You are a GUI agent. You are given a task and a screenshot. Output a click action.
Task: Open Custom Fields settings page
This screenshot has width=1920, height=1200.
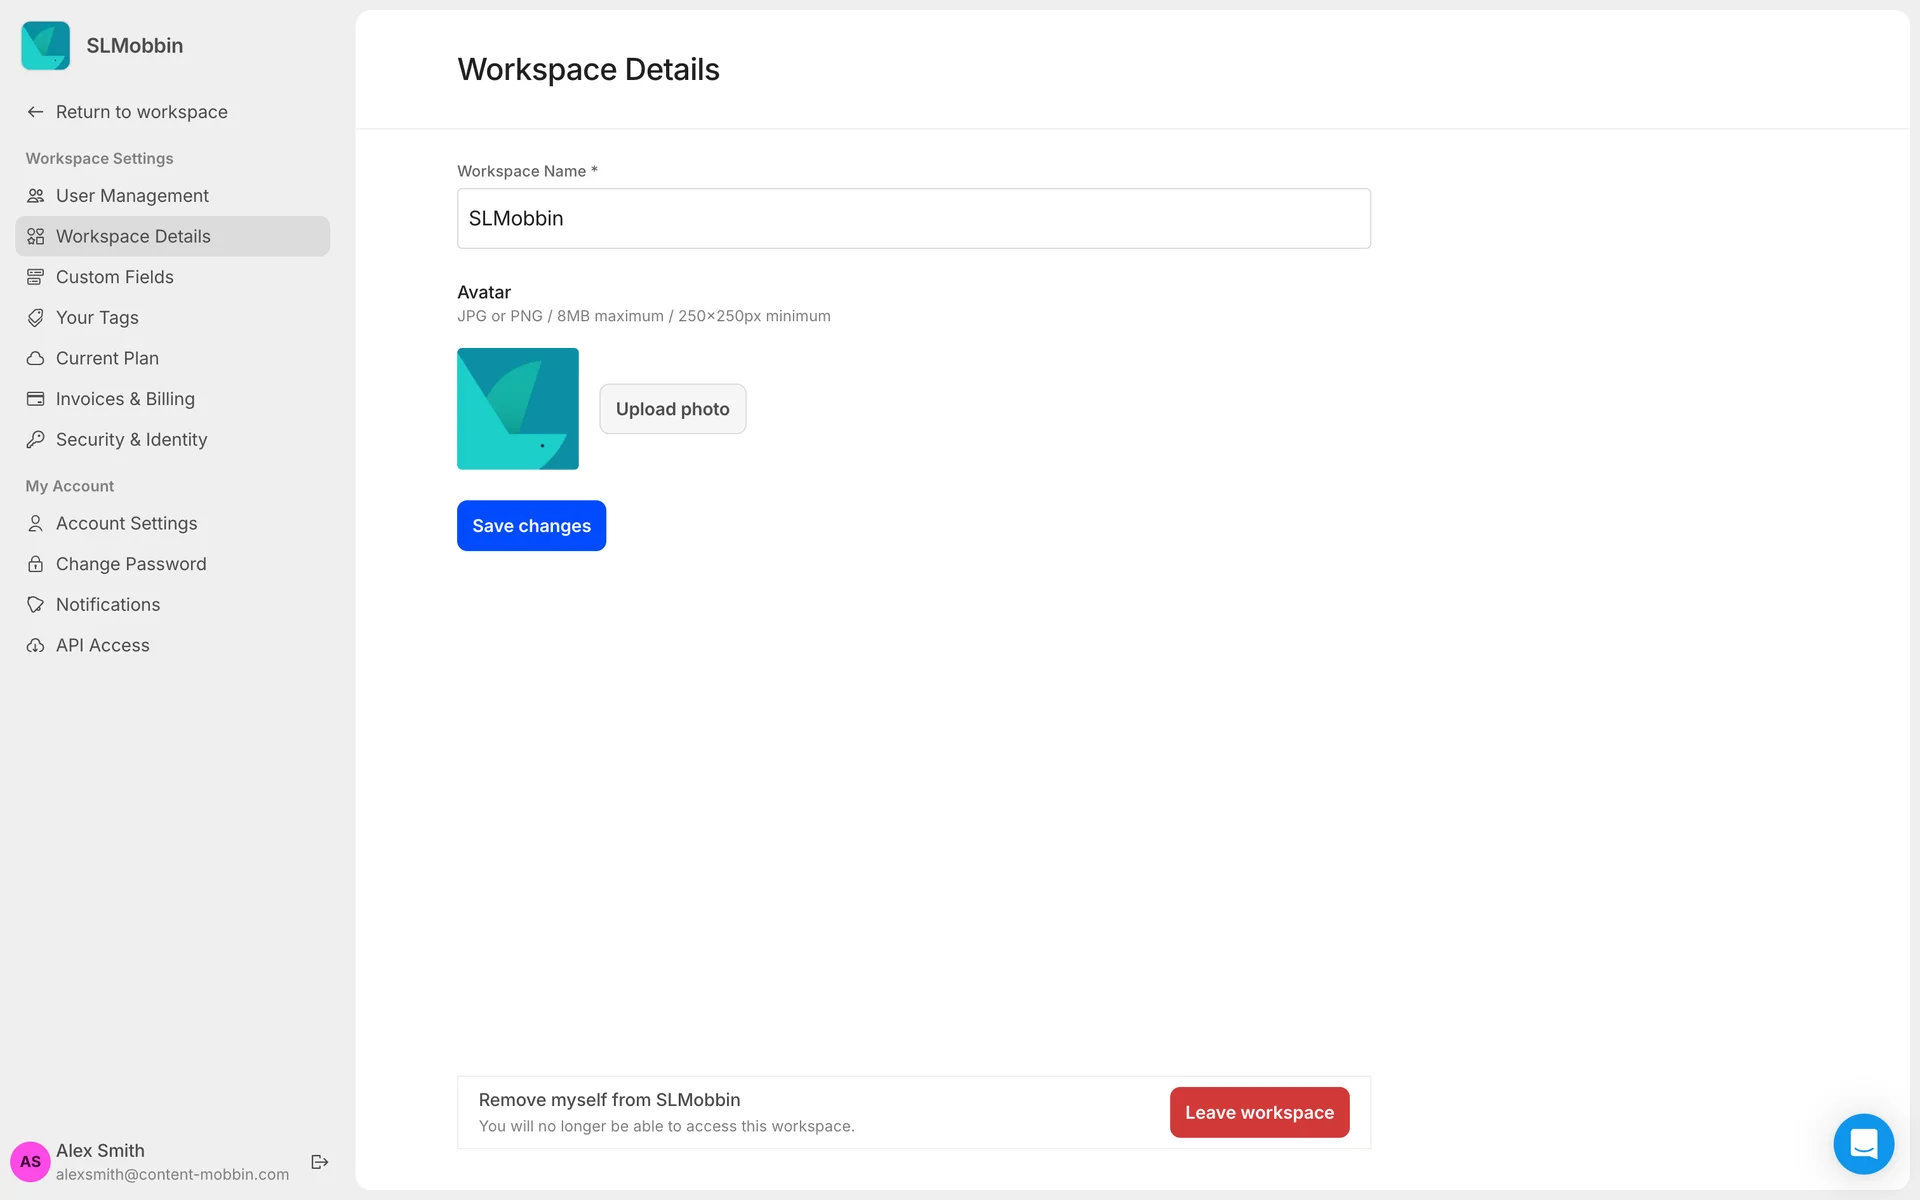point(115,277)
